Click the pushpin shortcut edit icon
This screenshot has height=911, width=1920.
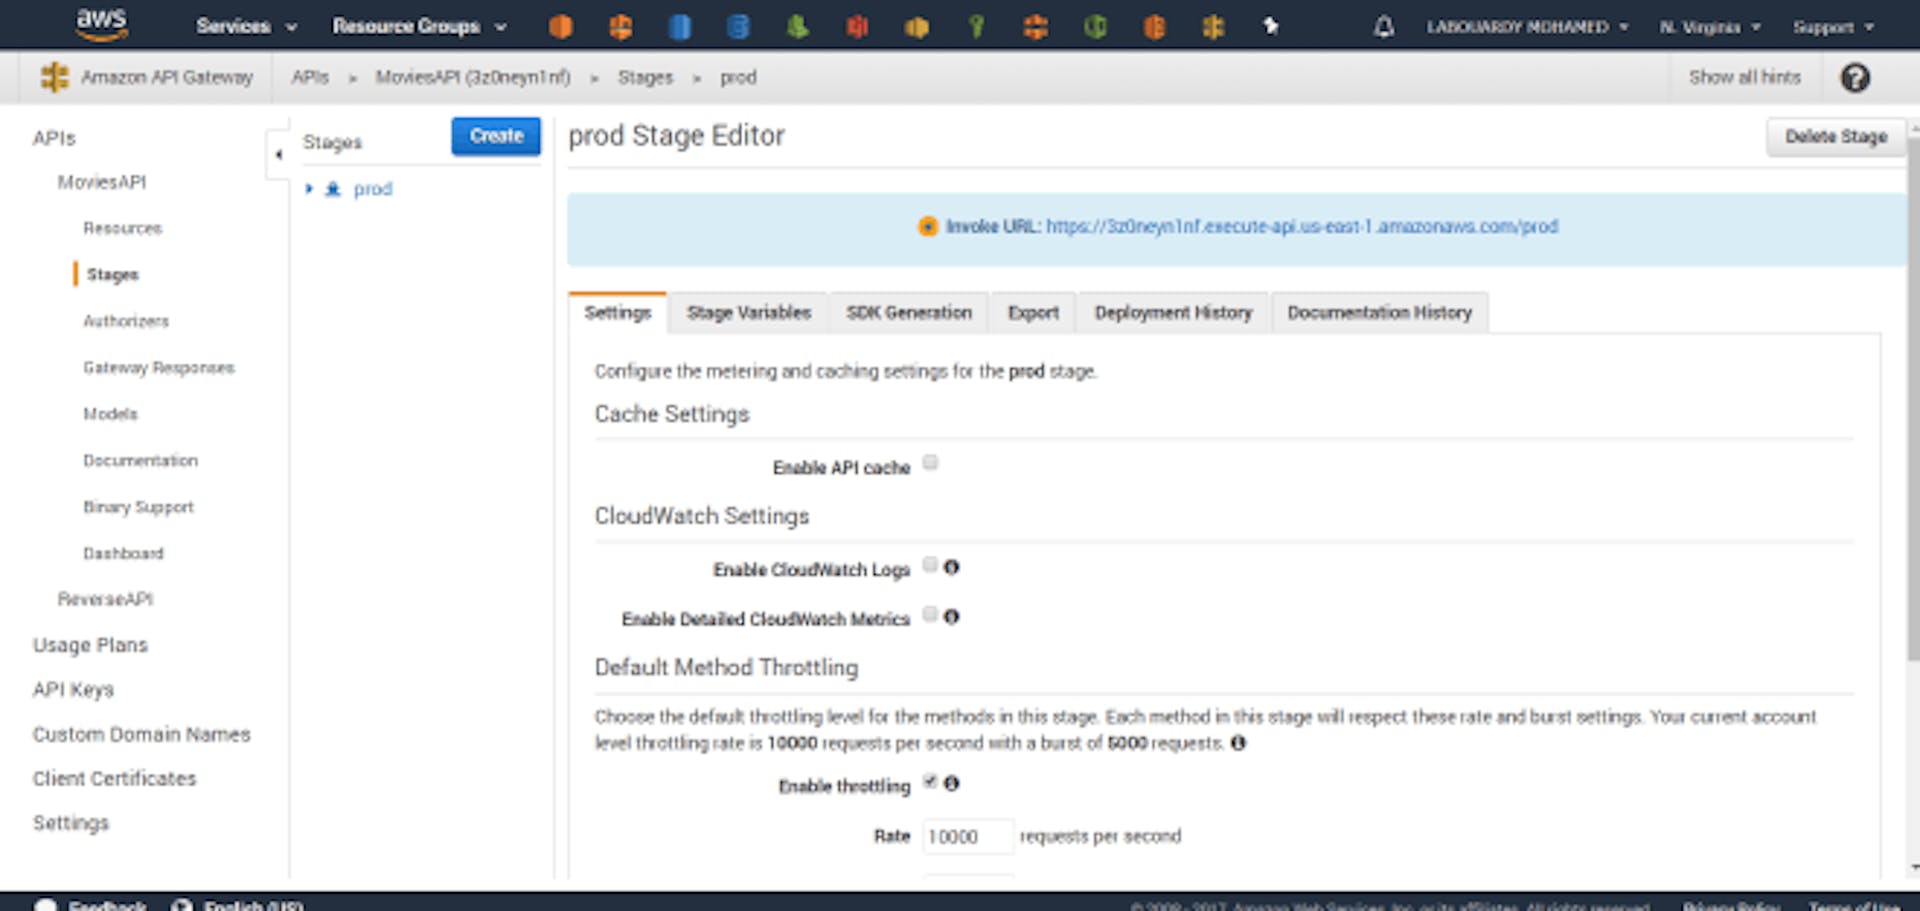pyautogui.click(x=1271, y=26)
